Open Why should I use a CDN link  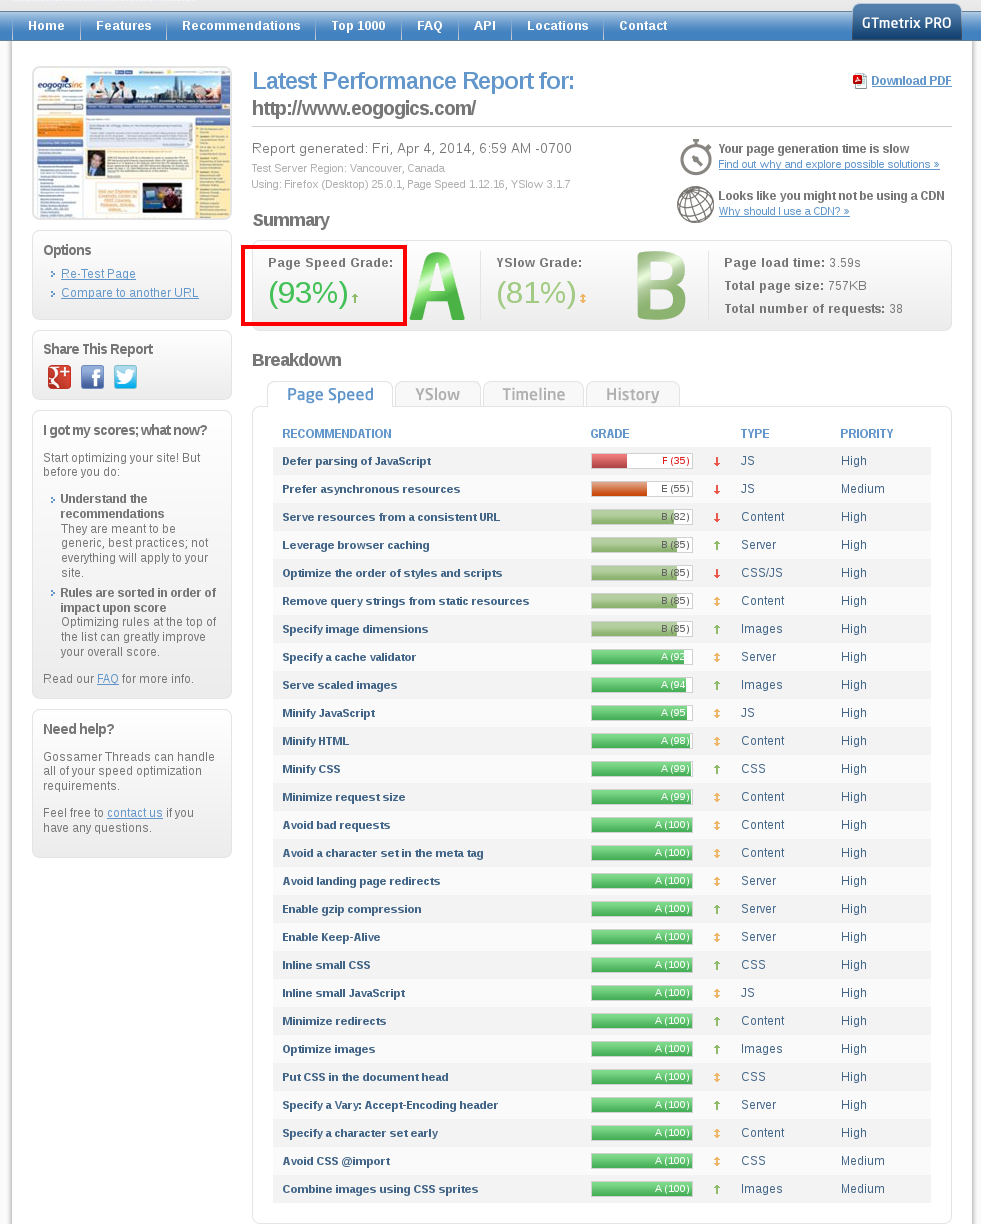[784, 211]
